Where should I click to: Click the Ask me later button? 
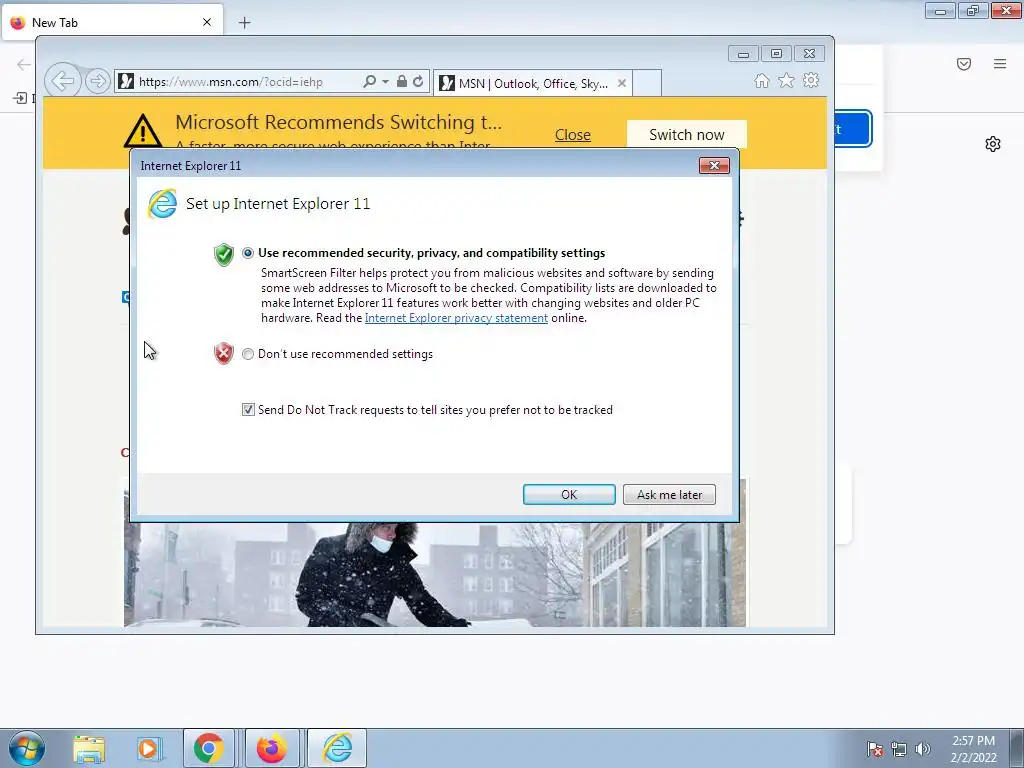pos(669,494)
